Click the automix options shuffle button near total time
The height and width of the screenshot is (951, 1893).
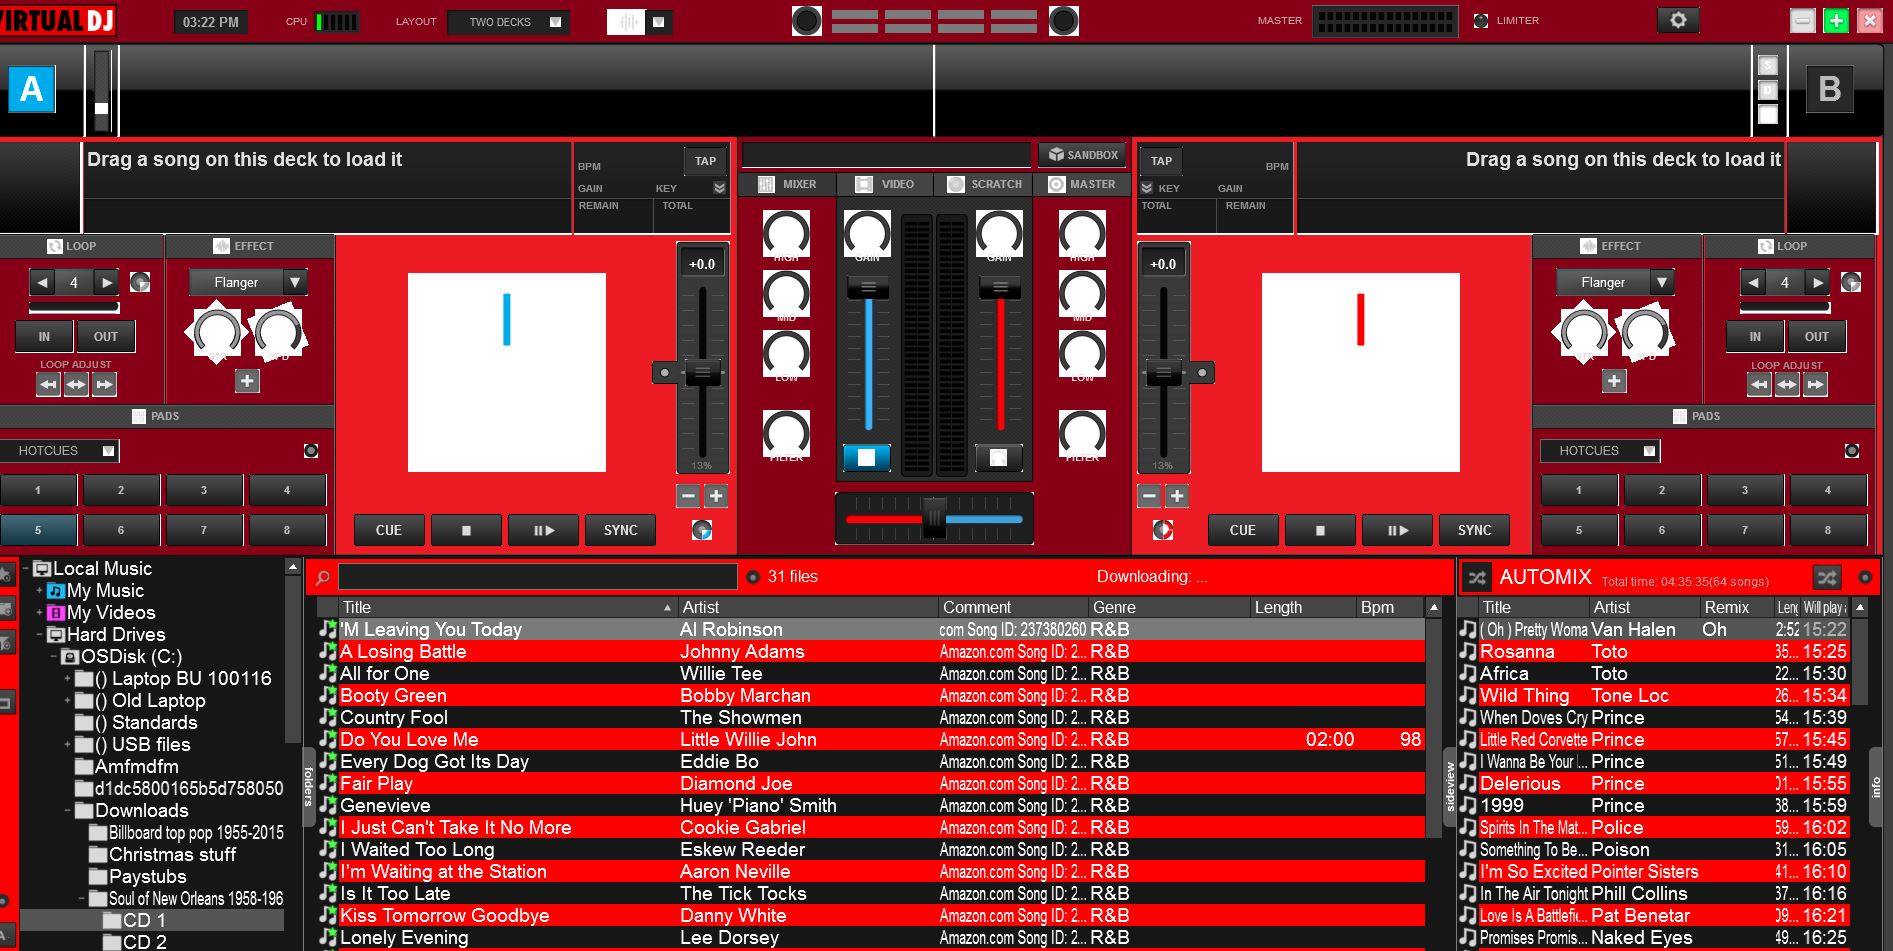[x=1827, y=577]
